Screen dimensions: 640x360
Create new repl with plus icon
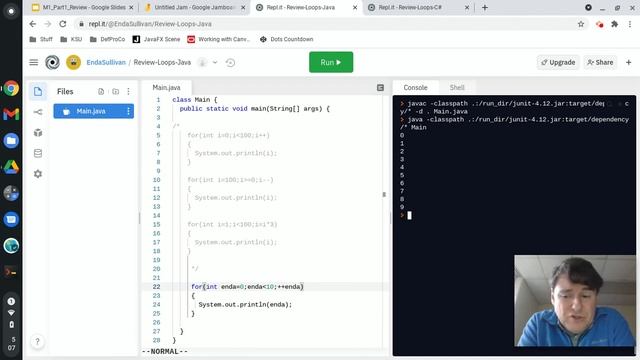(x=629, y=62)
